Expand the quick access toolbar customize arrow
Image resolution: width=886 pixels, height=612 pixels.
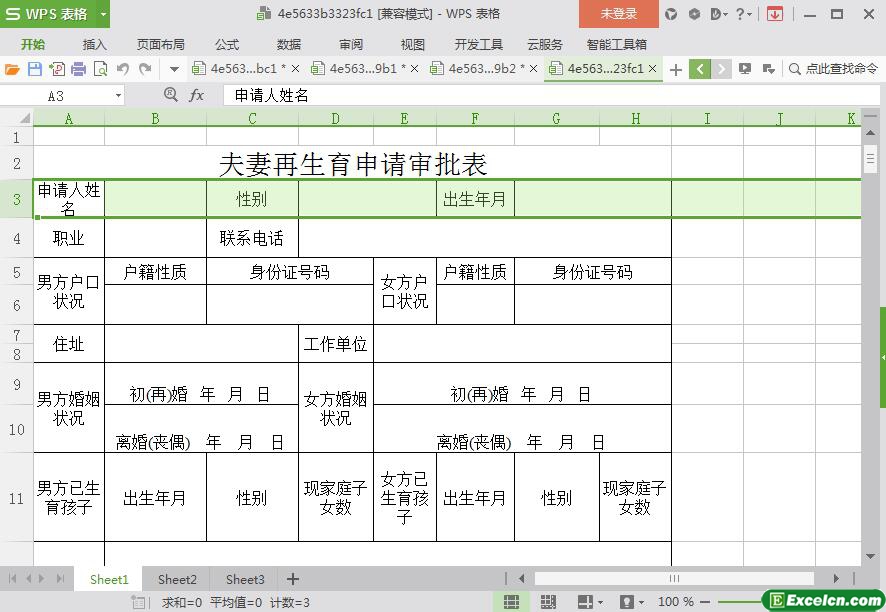[x=174, y=69]
